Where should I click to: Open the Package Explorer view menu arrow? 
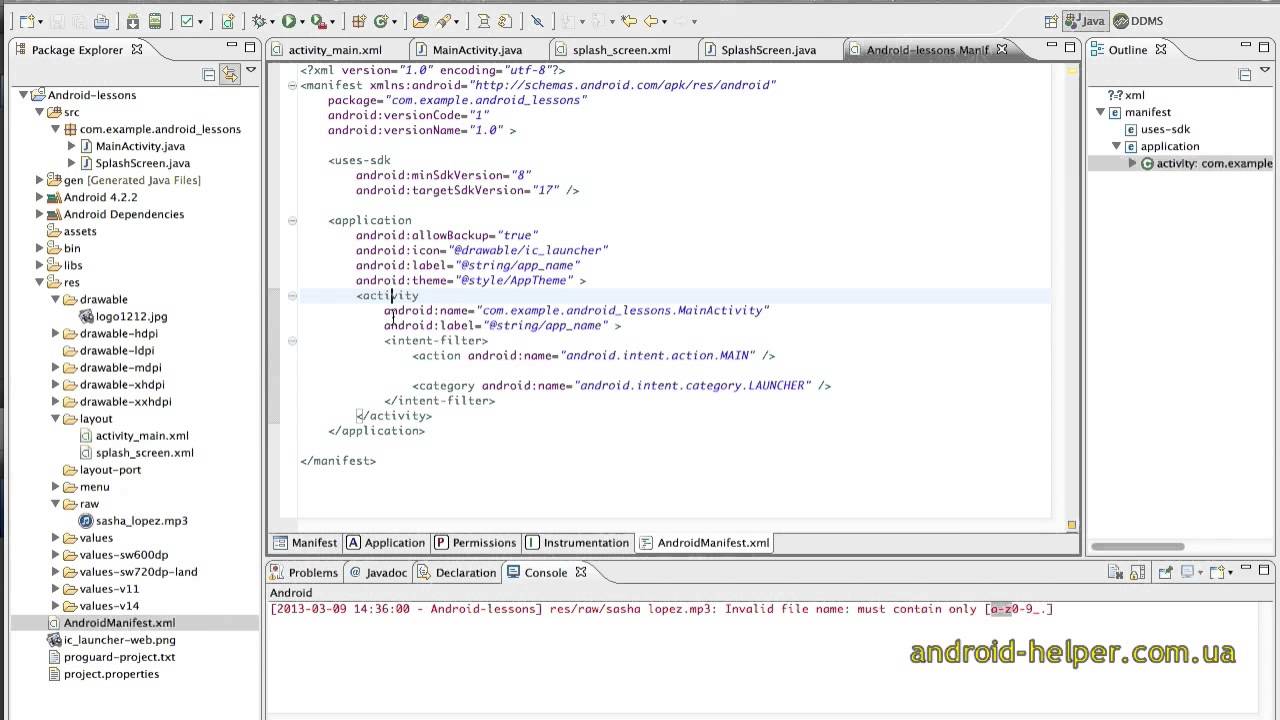(x=251, y=71)
